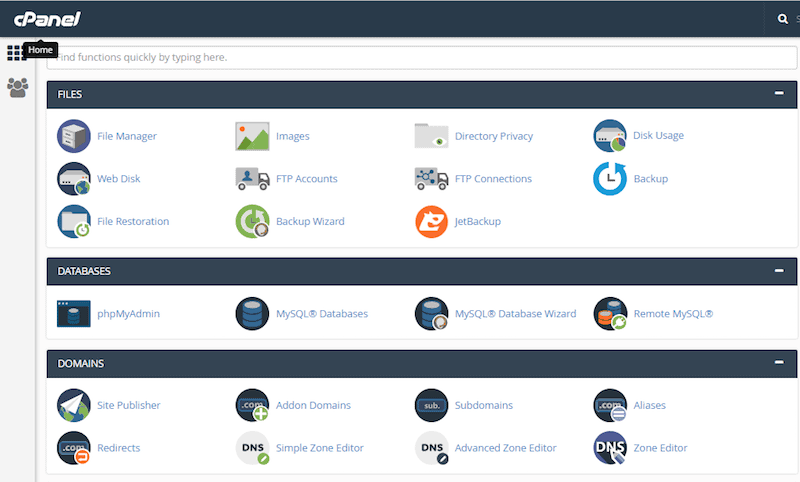Open the Site Publisher icon
The width and height of the screenshot is (800, 482).
pyautogui.click(x=74, y=405)
